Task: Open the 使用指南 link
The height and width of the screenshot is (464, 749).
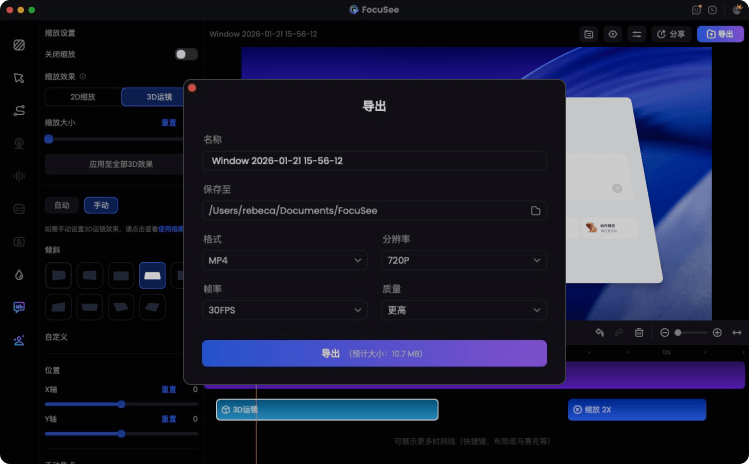Action: [171, 229]
